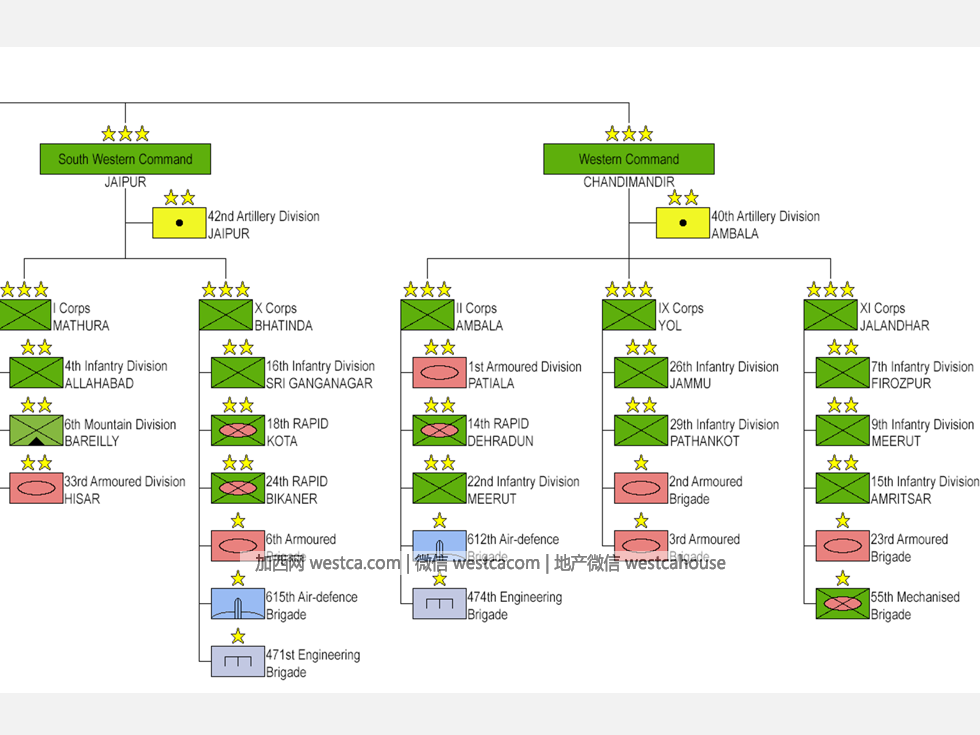Select the 26th Infantry Division symbol
The width and height of the screenshot is (980, 735).
641,372
